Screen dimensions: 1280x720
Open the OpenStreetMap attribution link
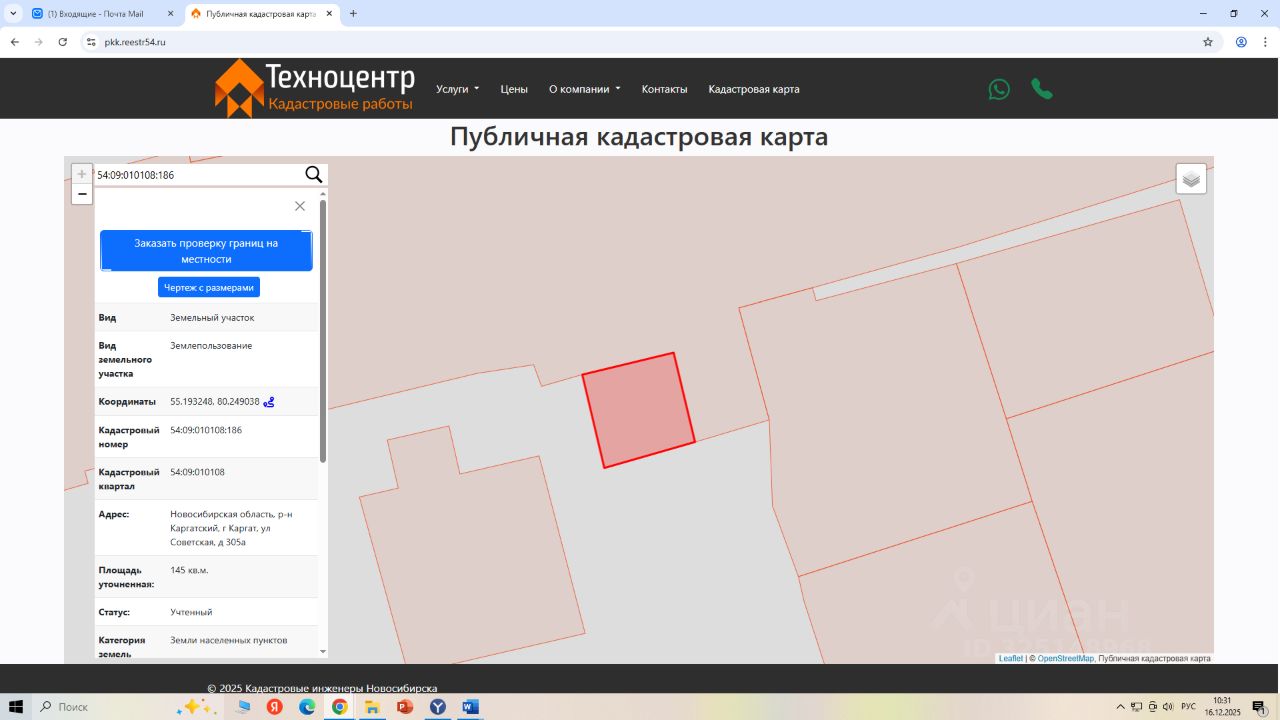1066,658
